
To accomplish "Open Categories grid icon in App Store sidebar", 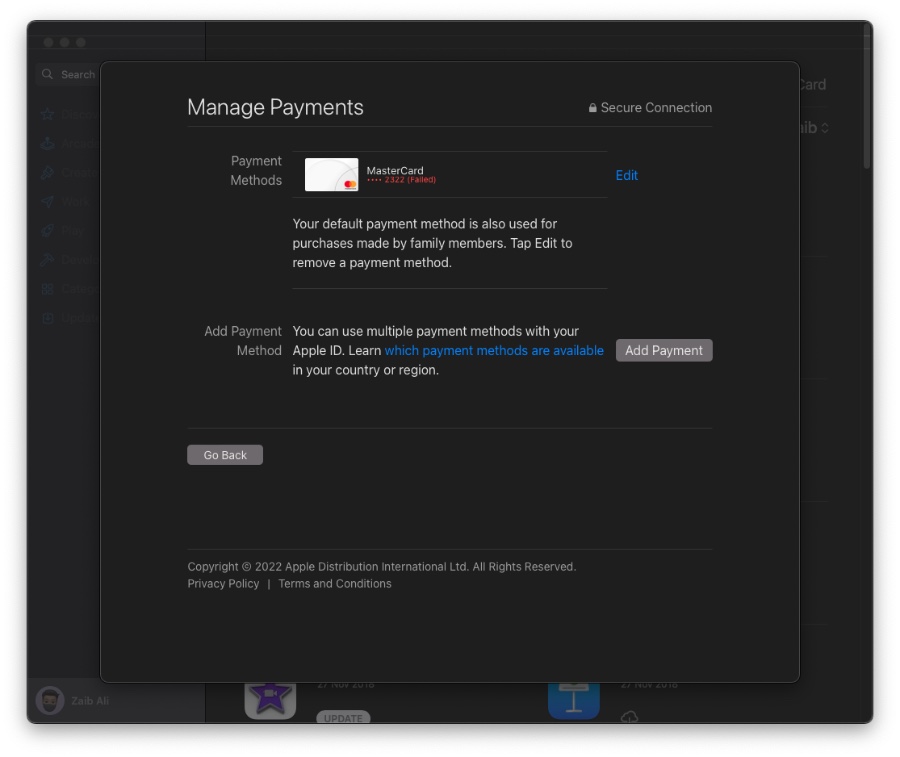I will tap(48, 289).
